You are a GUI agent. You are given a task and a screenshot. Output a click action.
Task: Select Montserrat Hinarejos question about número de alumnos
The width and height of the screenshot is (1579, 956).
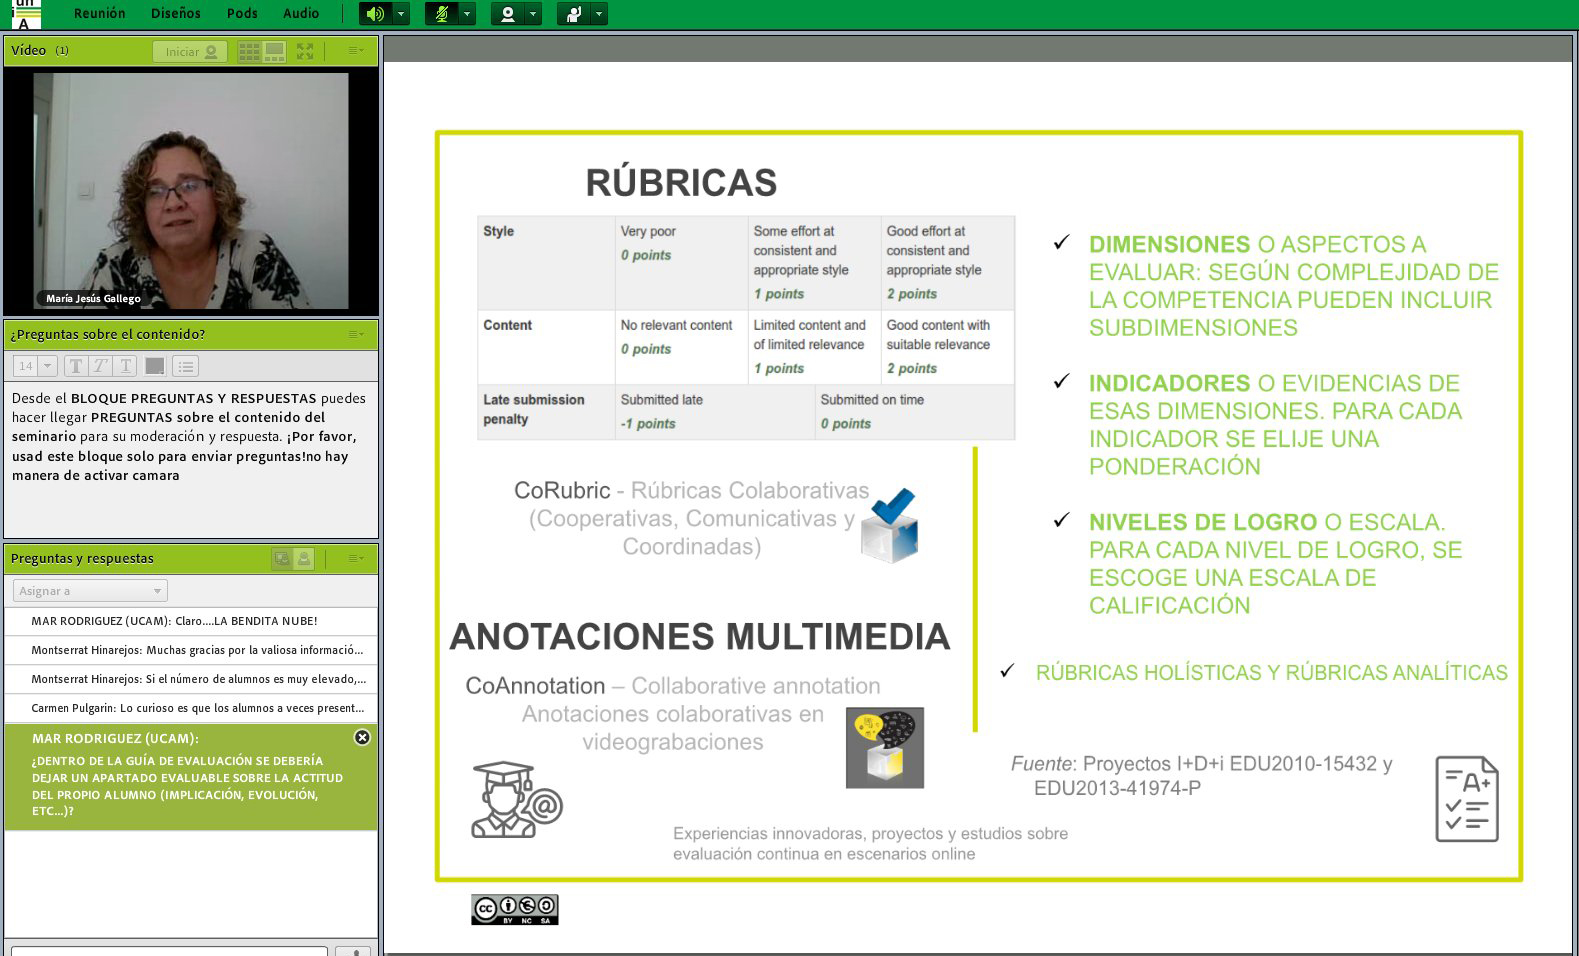191,679
